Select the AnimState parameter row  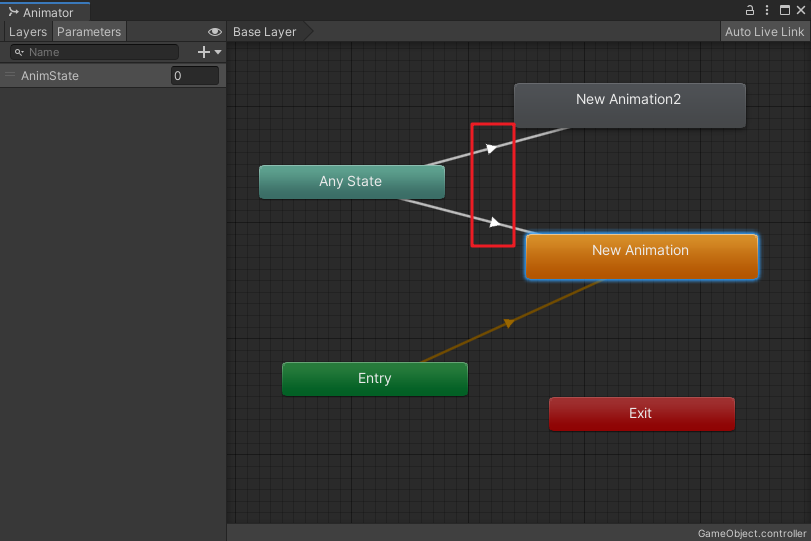(x=90, y=76)
